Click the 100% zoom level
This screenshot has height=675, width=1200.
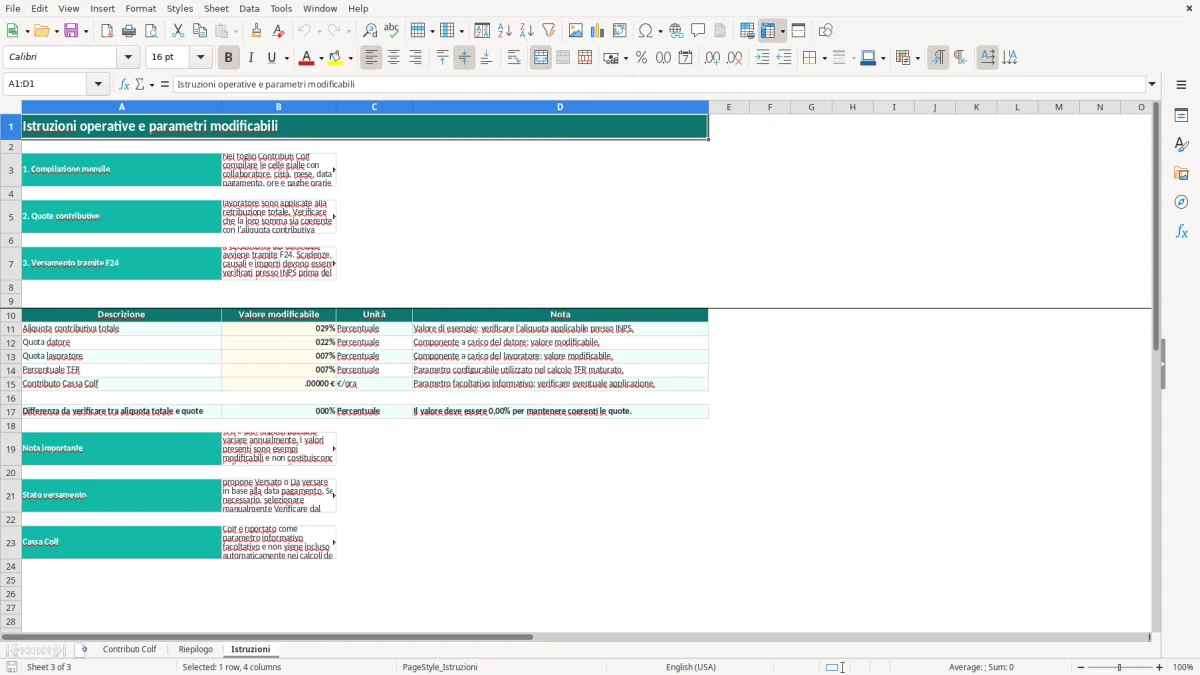(1183, 667)
